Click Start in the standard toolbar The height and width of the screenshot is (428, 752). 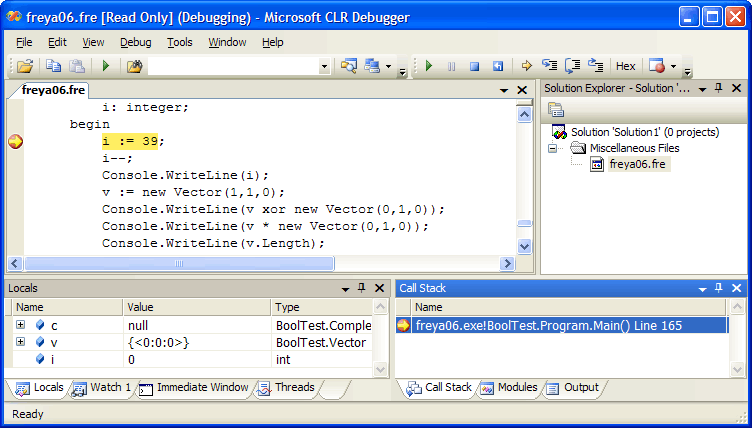click(106, 66)
